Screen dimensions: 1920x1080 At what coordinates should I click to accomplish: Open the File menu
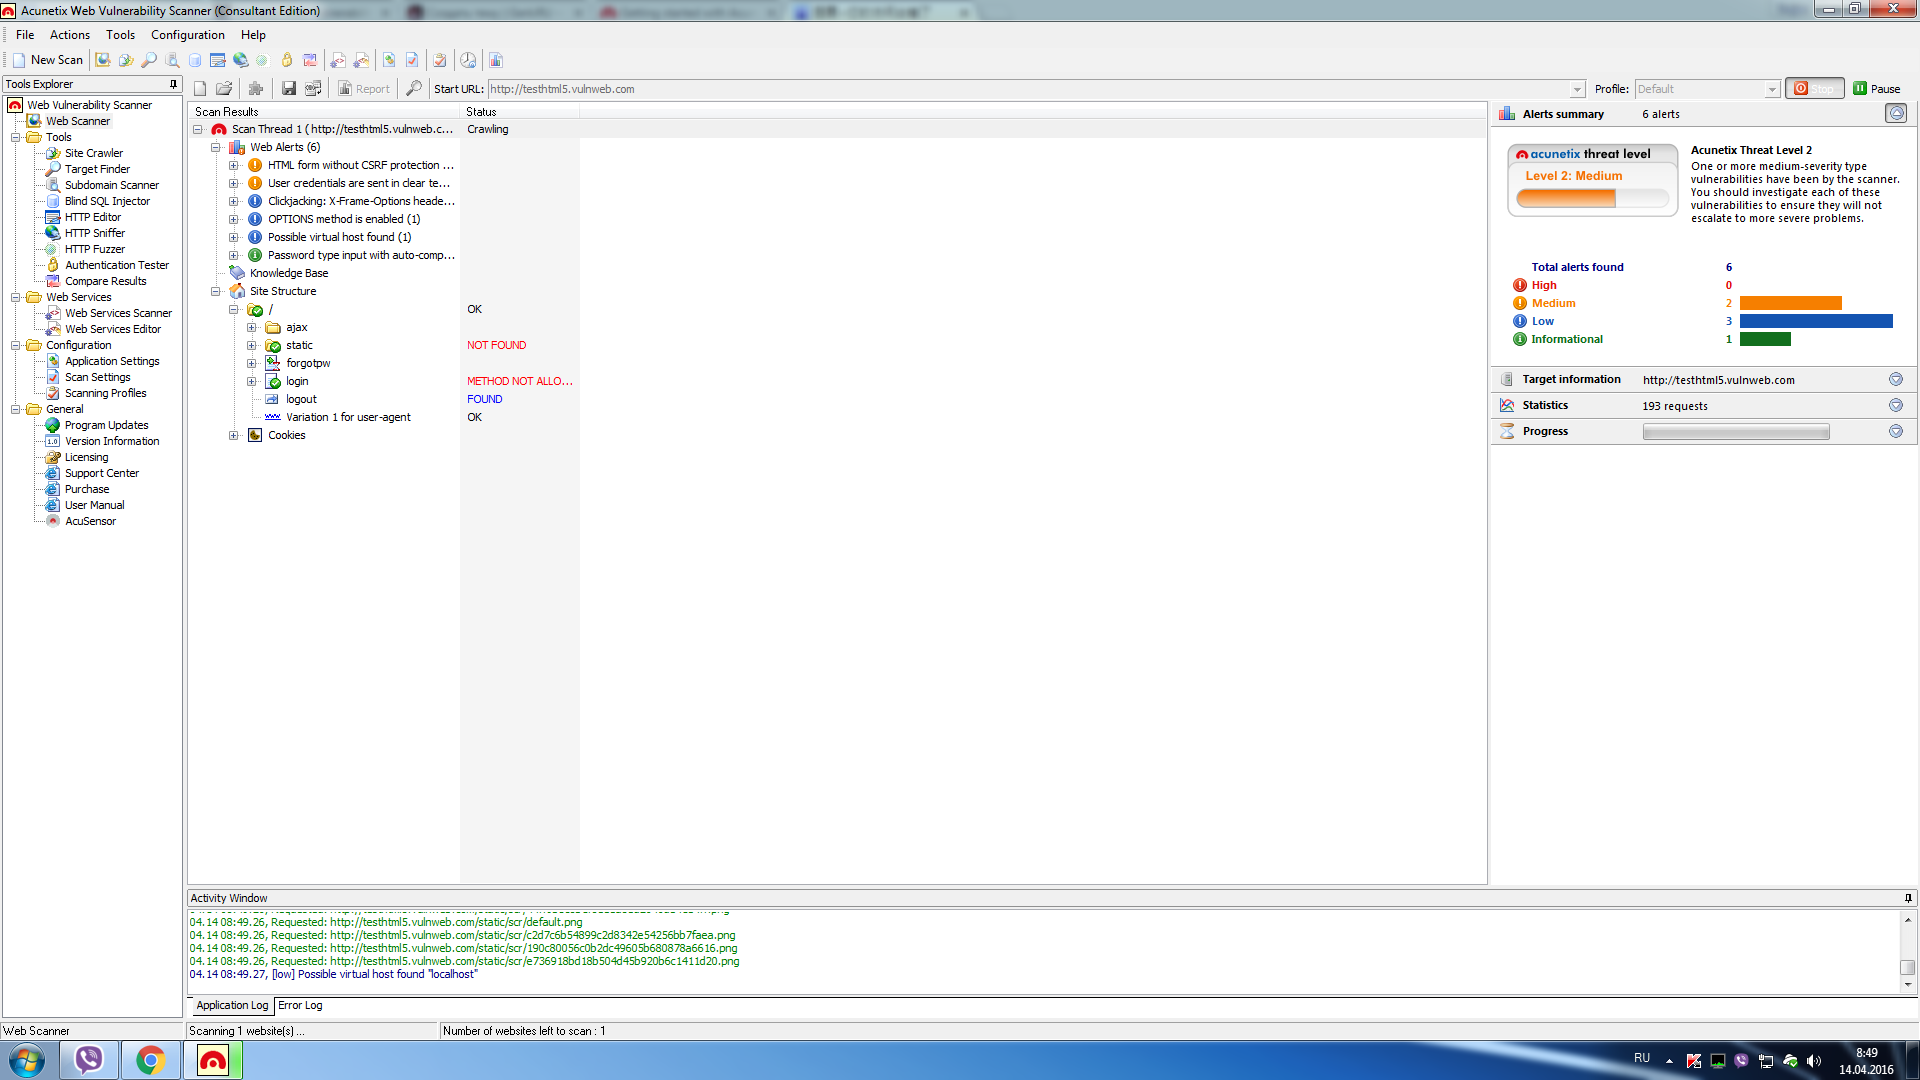point(25,35)
